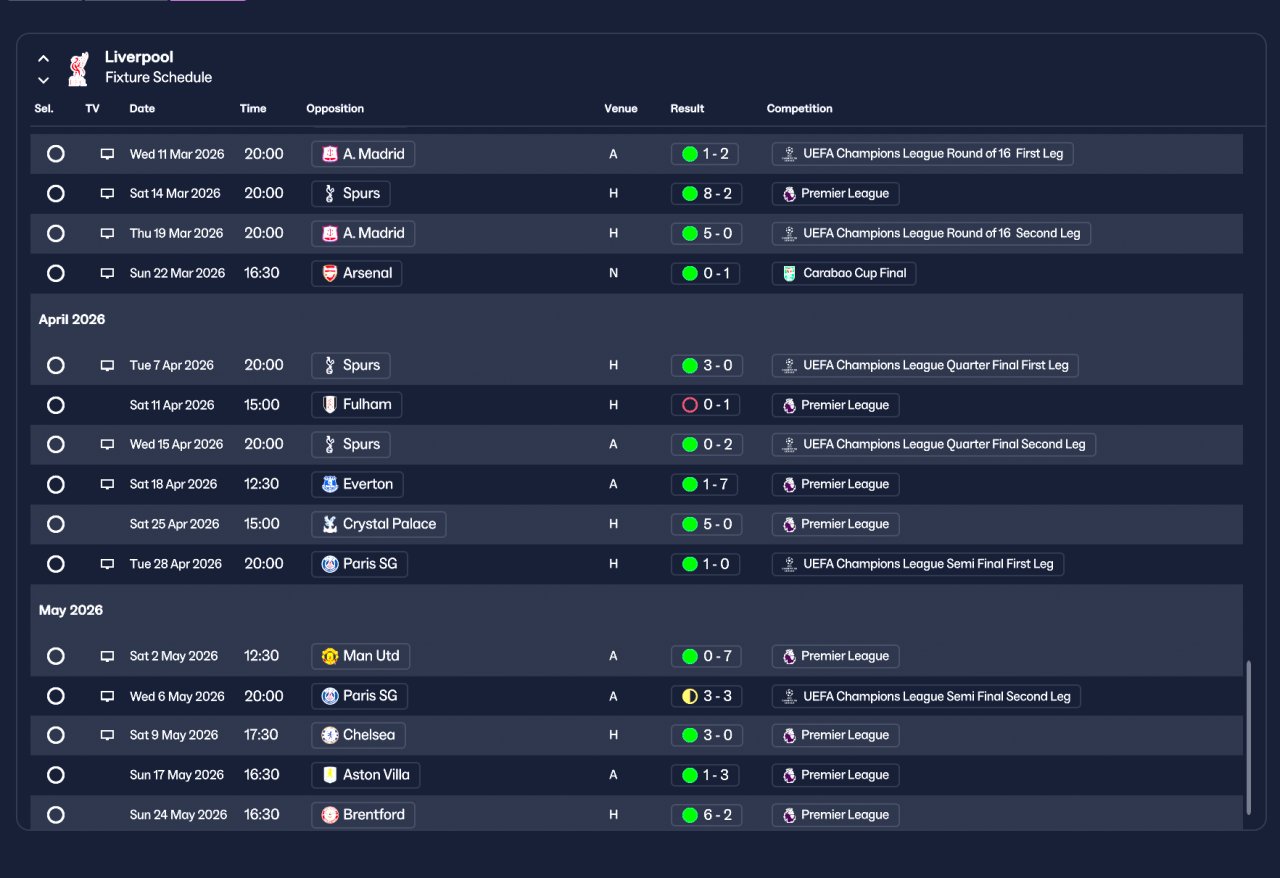1280x878 pixels.
Task: Click the fixture list vertical scrollbar
Action: (1248, 738)
